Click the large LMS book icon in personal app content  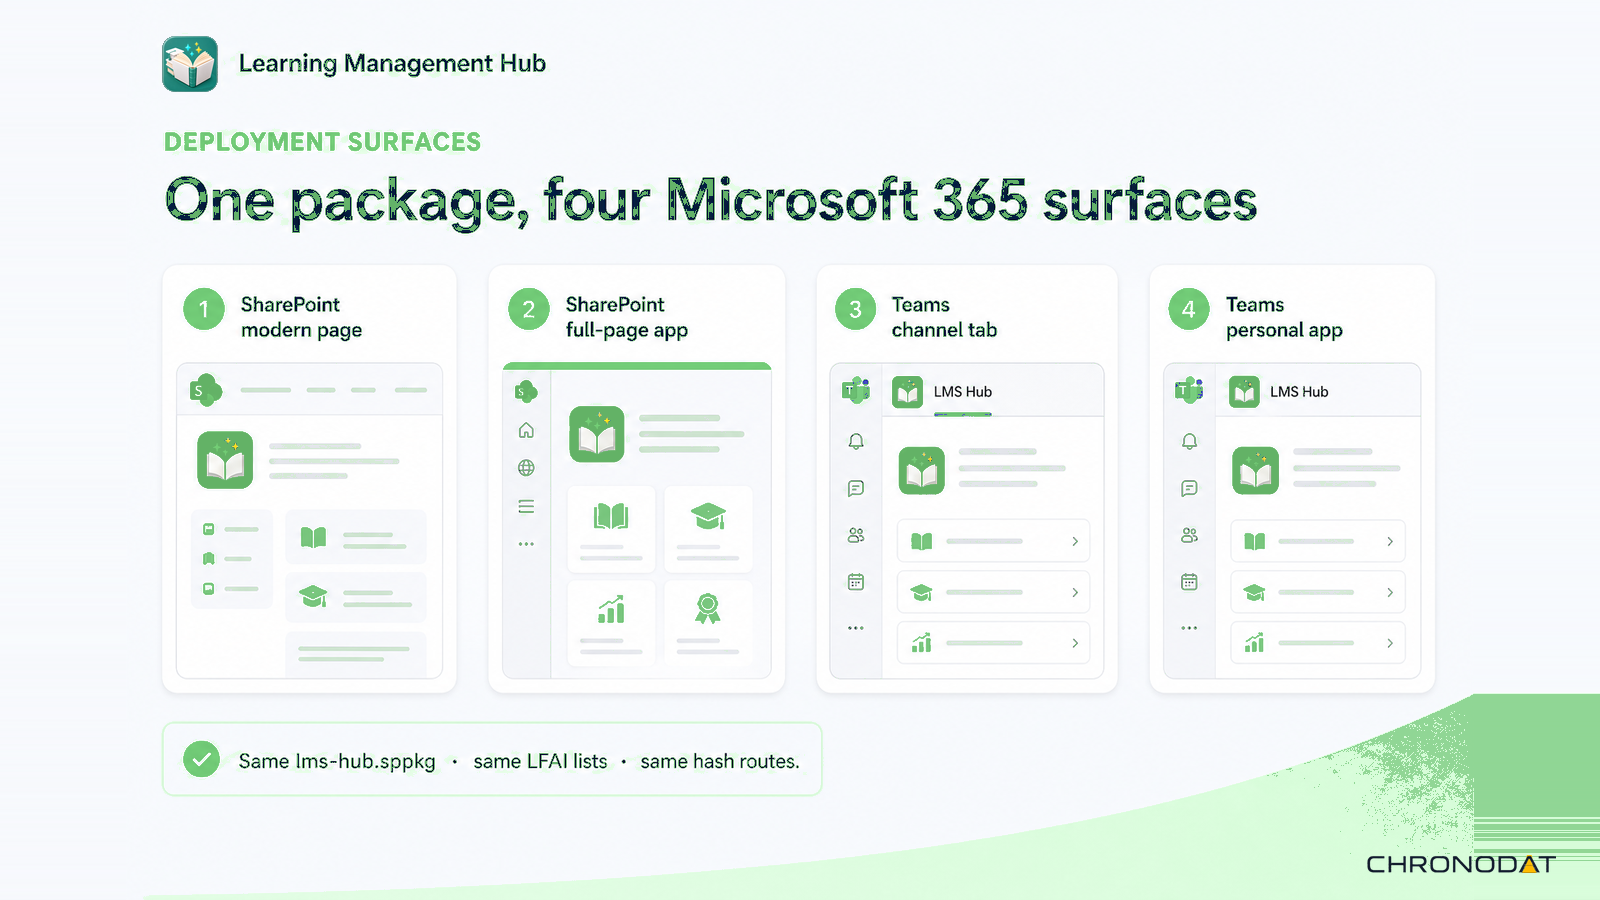(x=1255, y=470)
